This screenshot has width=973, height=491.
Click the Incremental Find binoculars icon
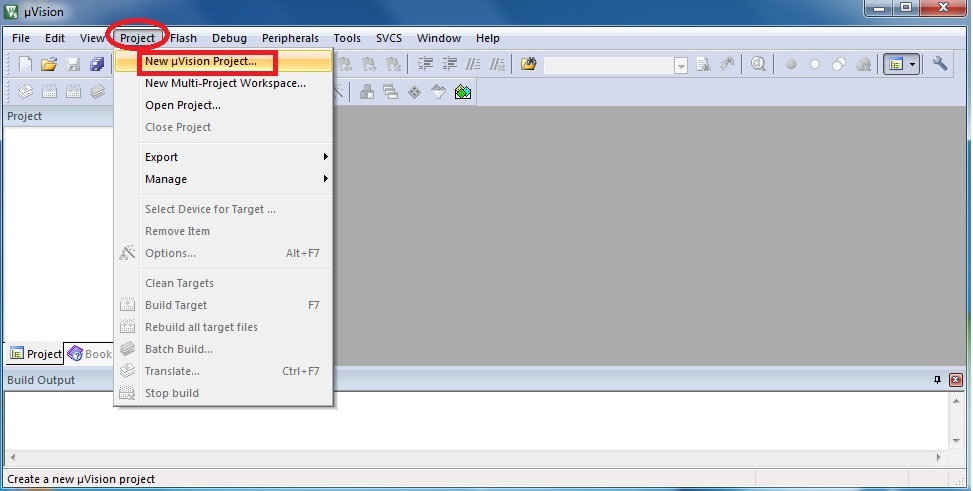[x=727, y=64]
